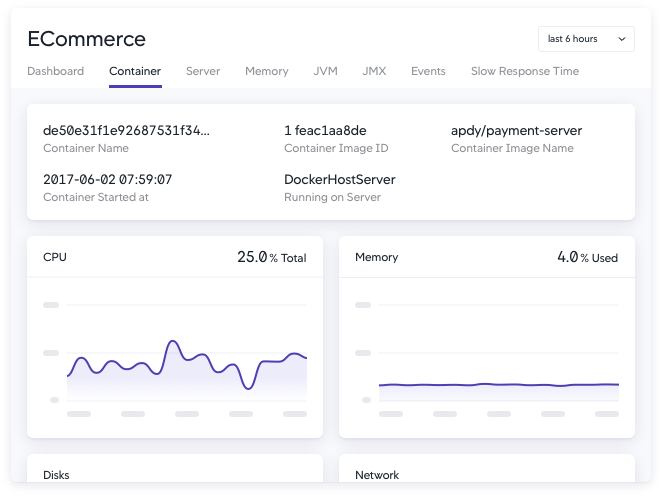
Task: Select the Container tab
Action: point(135,71)
